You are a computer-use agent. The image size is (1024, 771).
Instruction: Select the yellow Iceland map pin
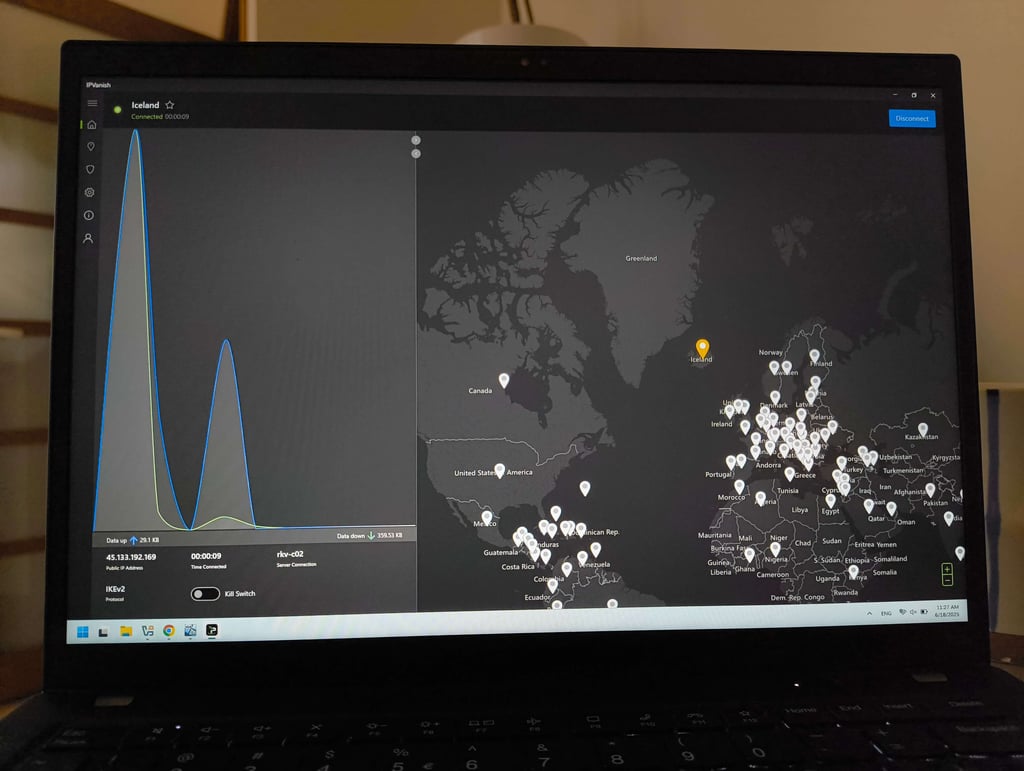[702, 348]
